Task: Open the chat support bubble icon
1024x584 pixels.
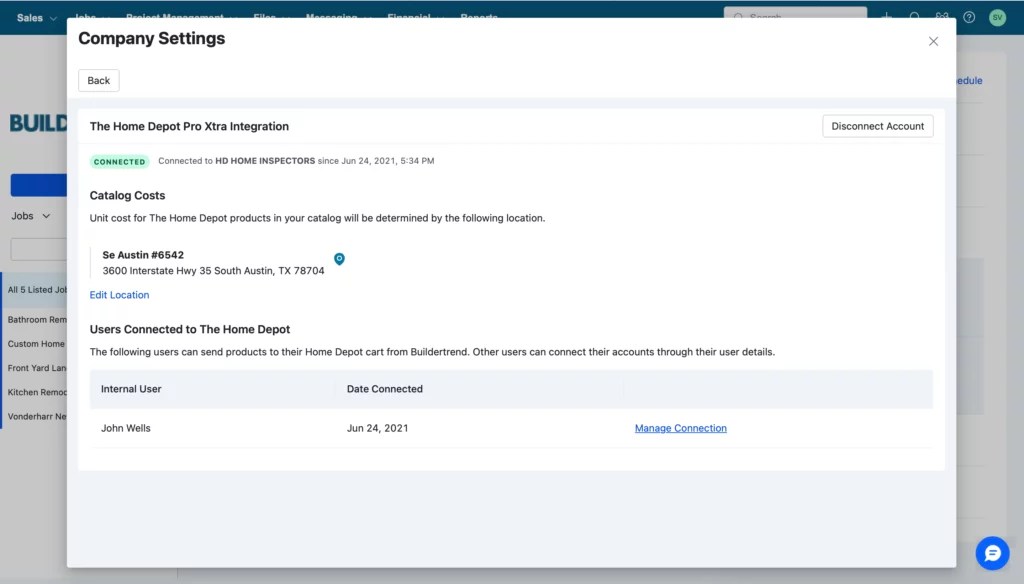Action: 992,553
